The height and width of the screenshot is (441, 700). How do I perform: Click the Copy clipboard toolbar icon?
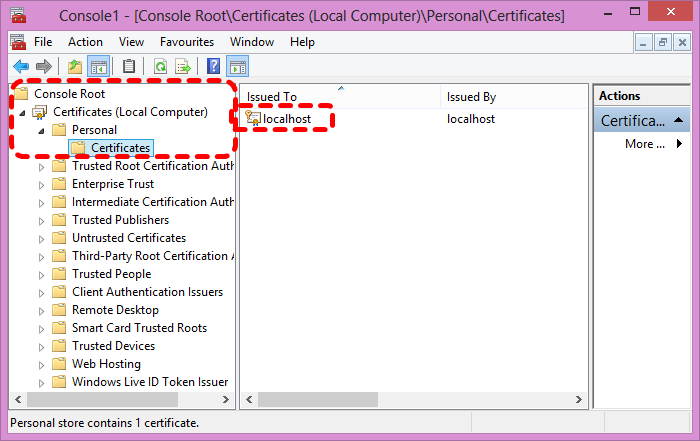[129, 67]
